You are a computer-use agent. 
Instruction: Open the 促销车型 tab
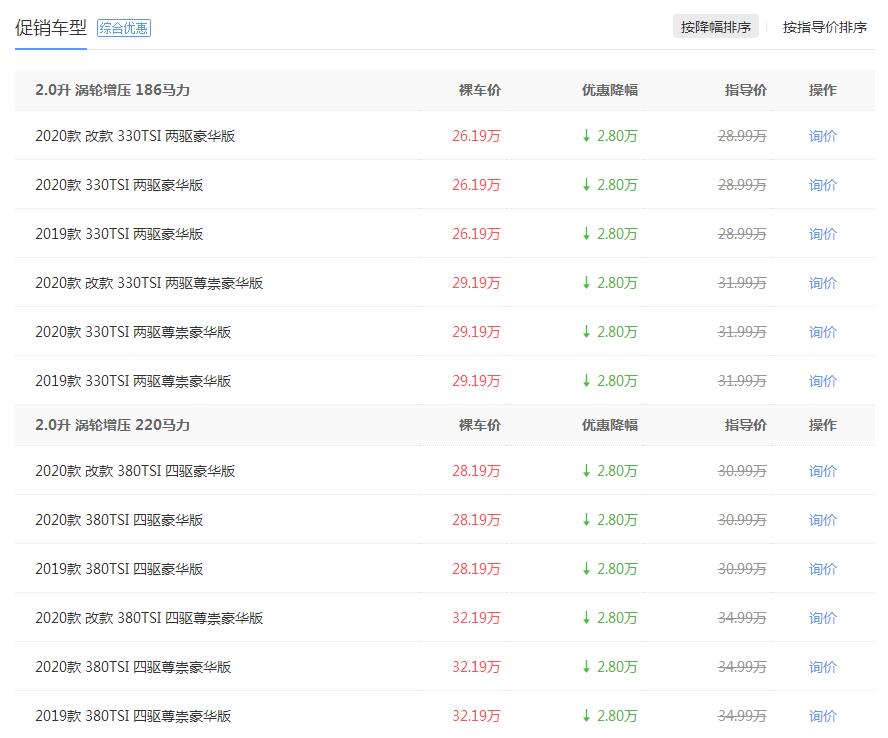click(50, 27)
